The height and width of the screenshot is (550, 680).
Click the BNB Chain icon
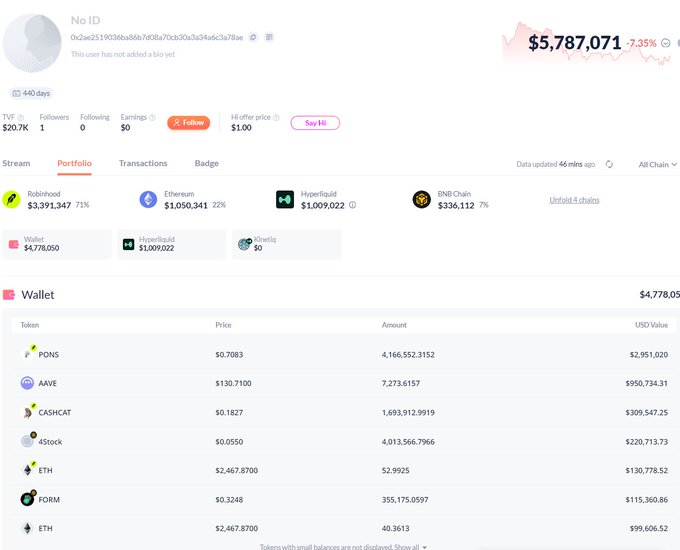point(422,200)
